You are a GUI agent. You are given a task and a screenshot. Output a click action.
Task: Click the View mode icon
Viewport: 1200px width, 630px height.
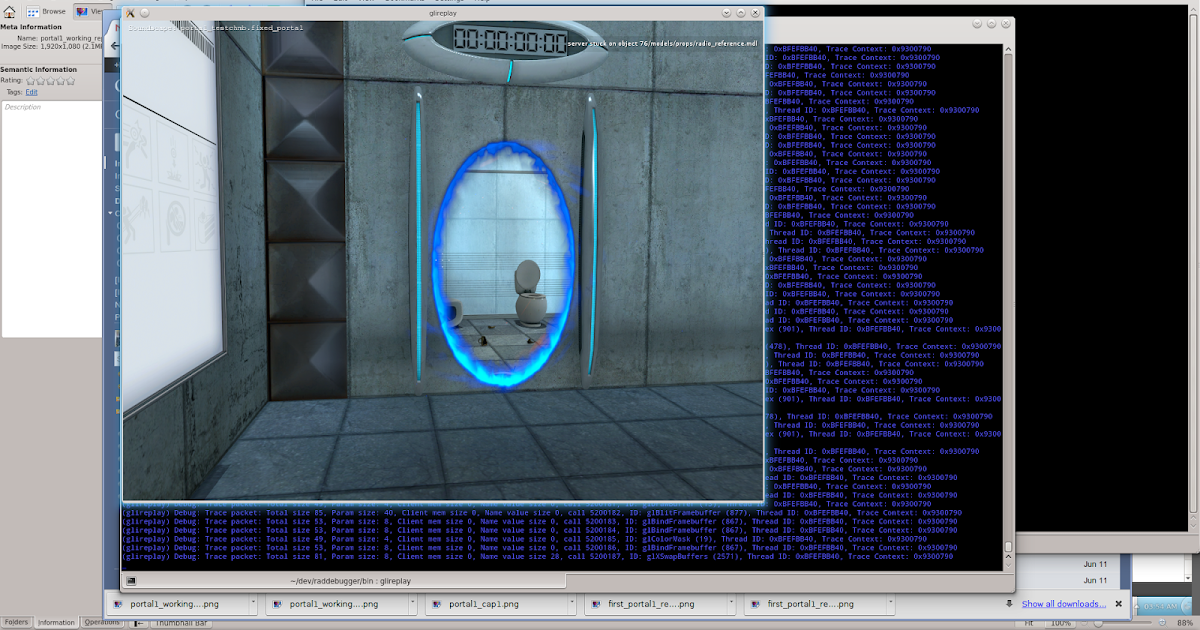pyautogui.click(x=84, y=11)
